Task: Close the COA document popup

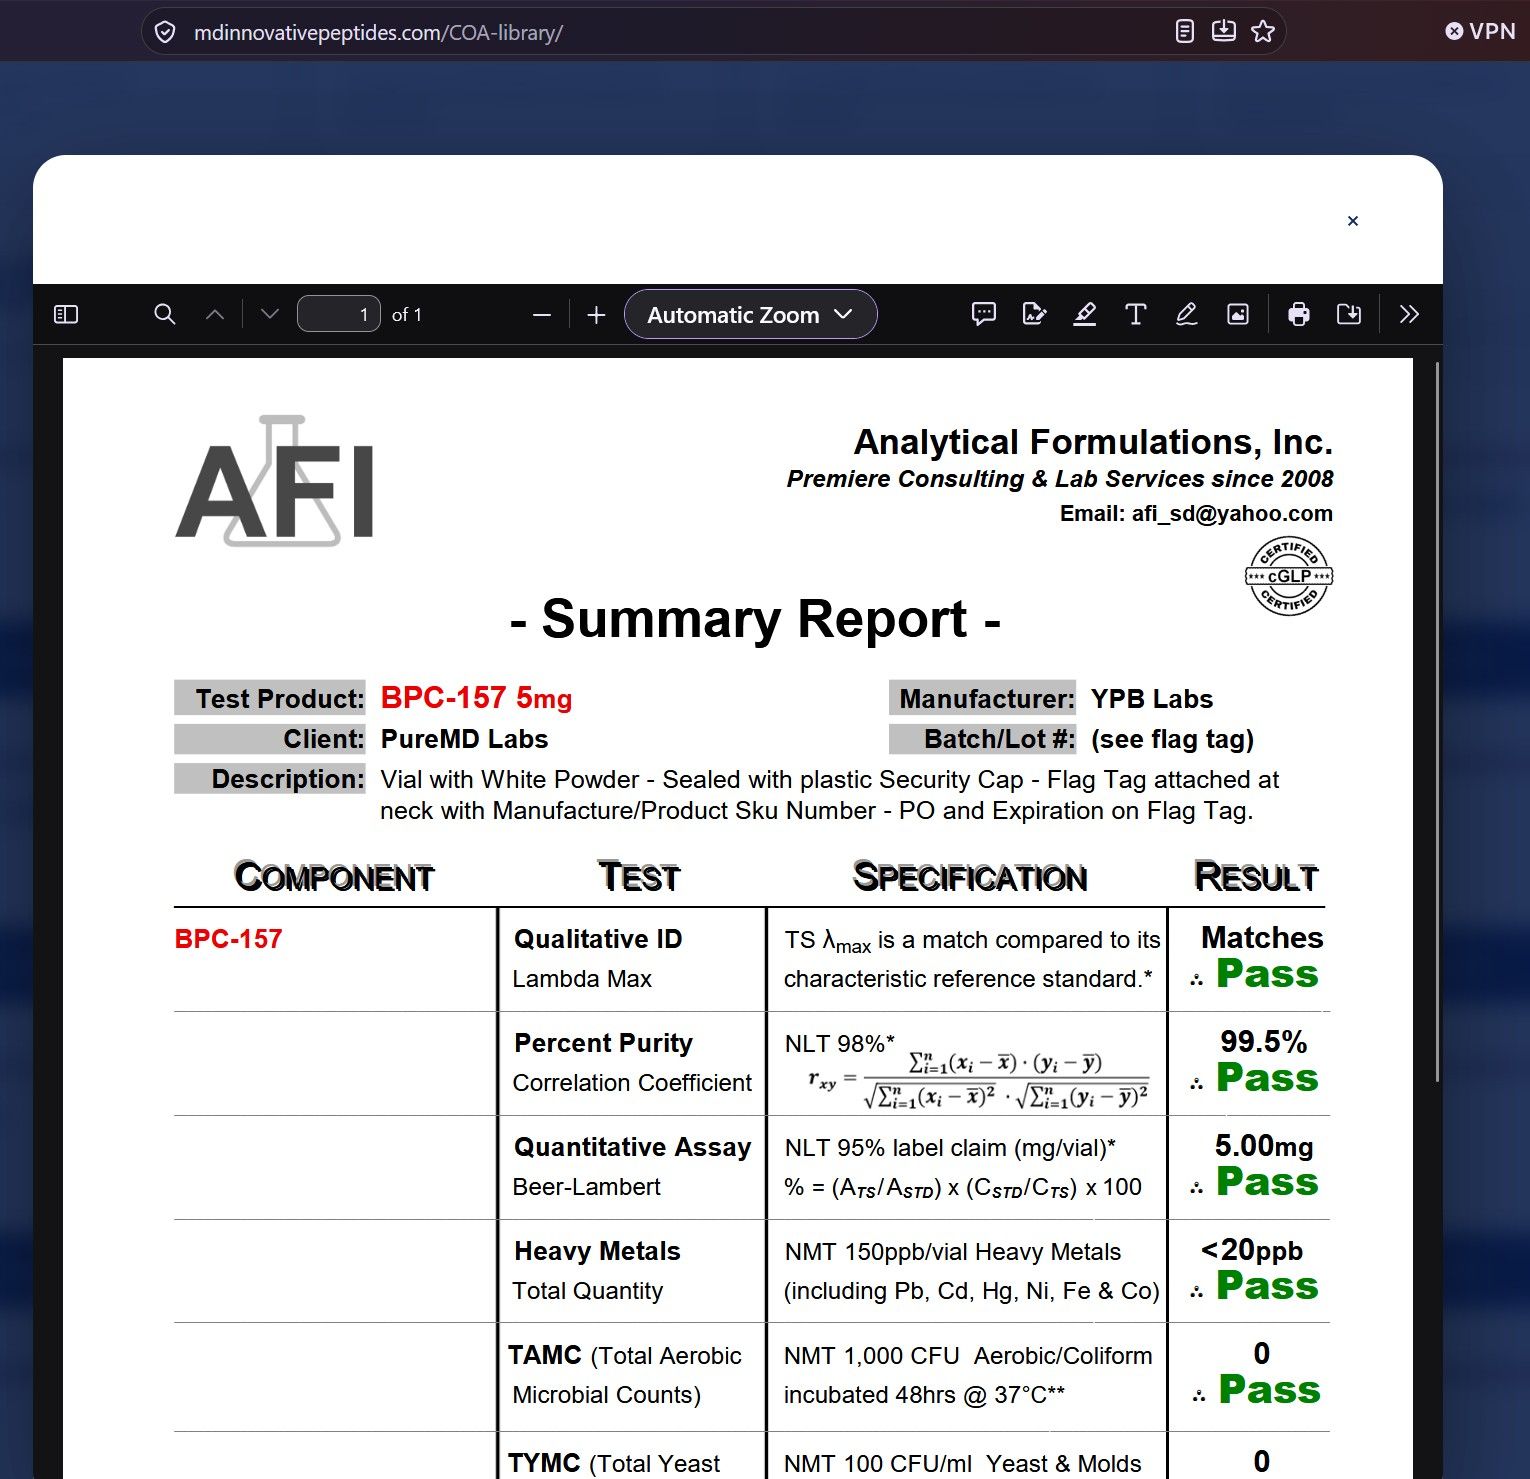Action: (x=1353, y=221)
